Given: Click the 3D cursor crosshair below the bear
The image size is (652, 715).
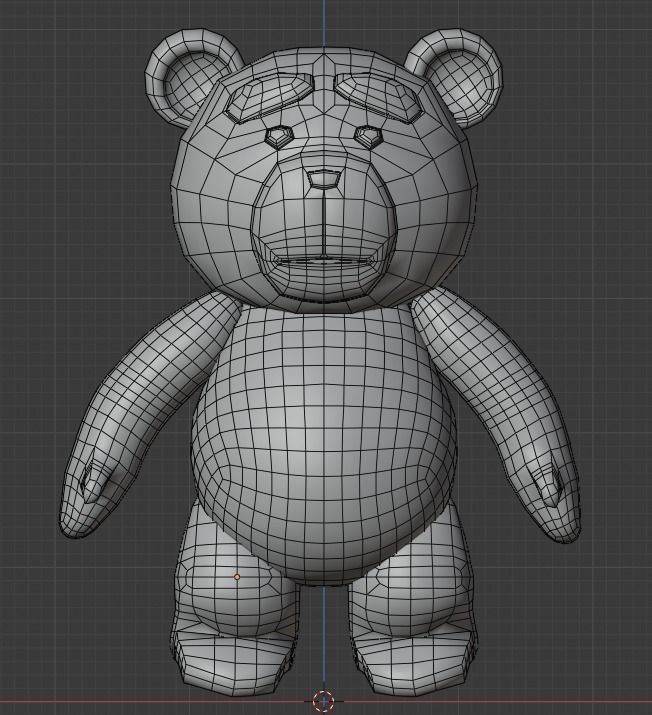Looking at the screenshot, I should pos(323,700).
